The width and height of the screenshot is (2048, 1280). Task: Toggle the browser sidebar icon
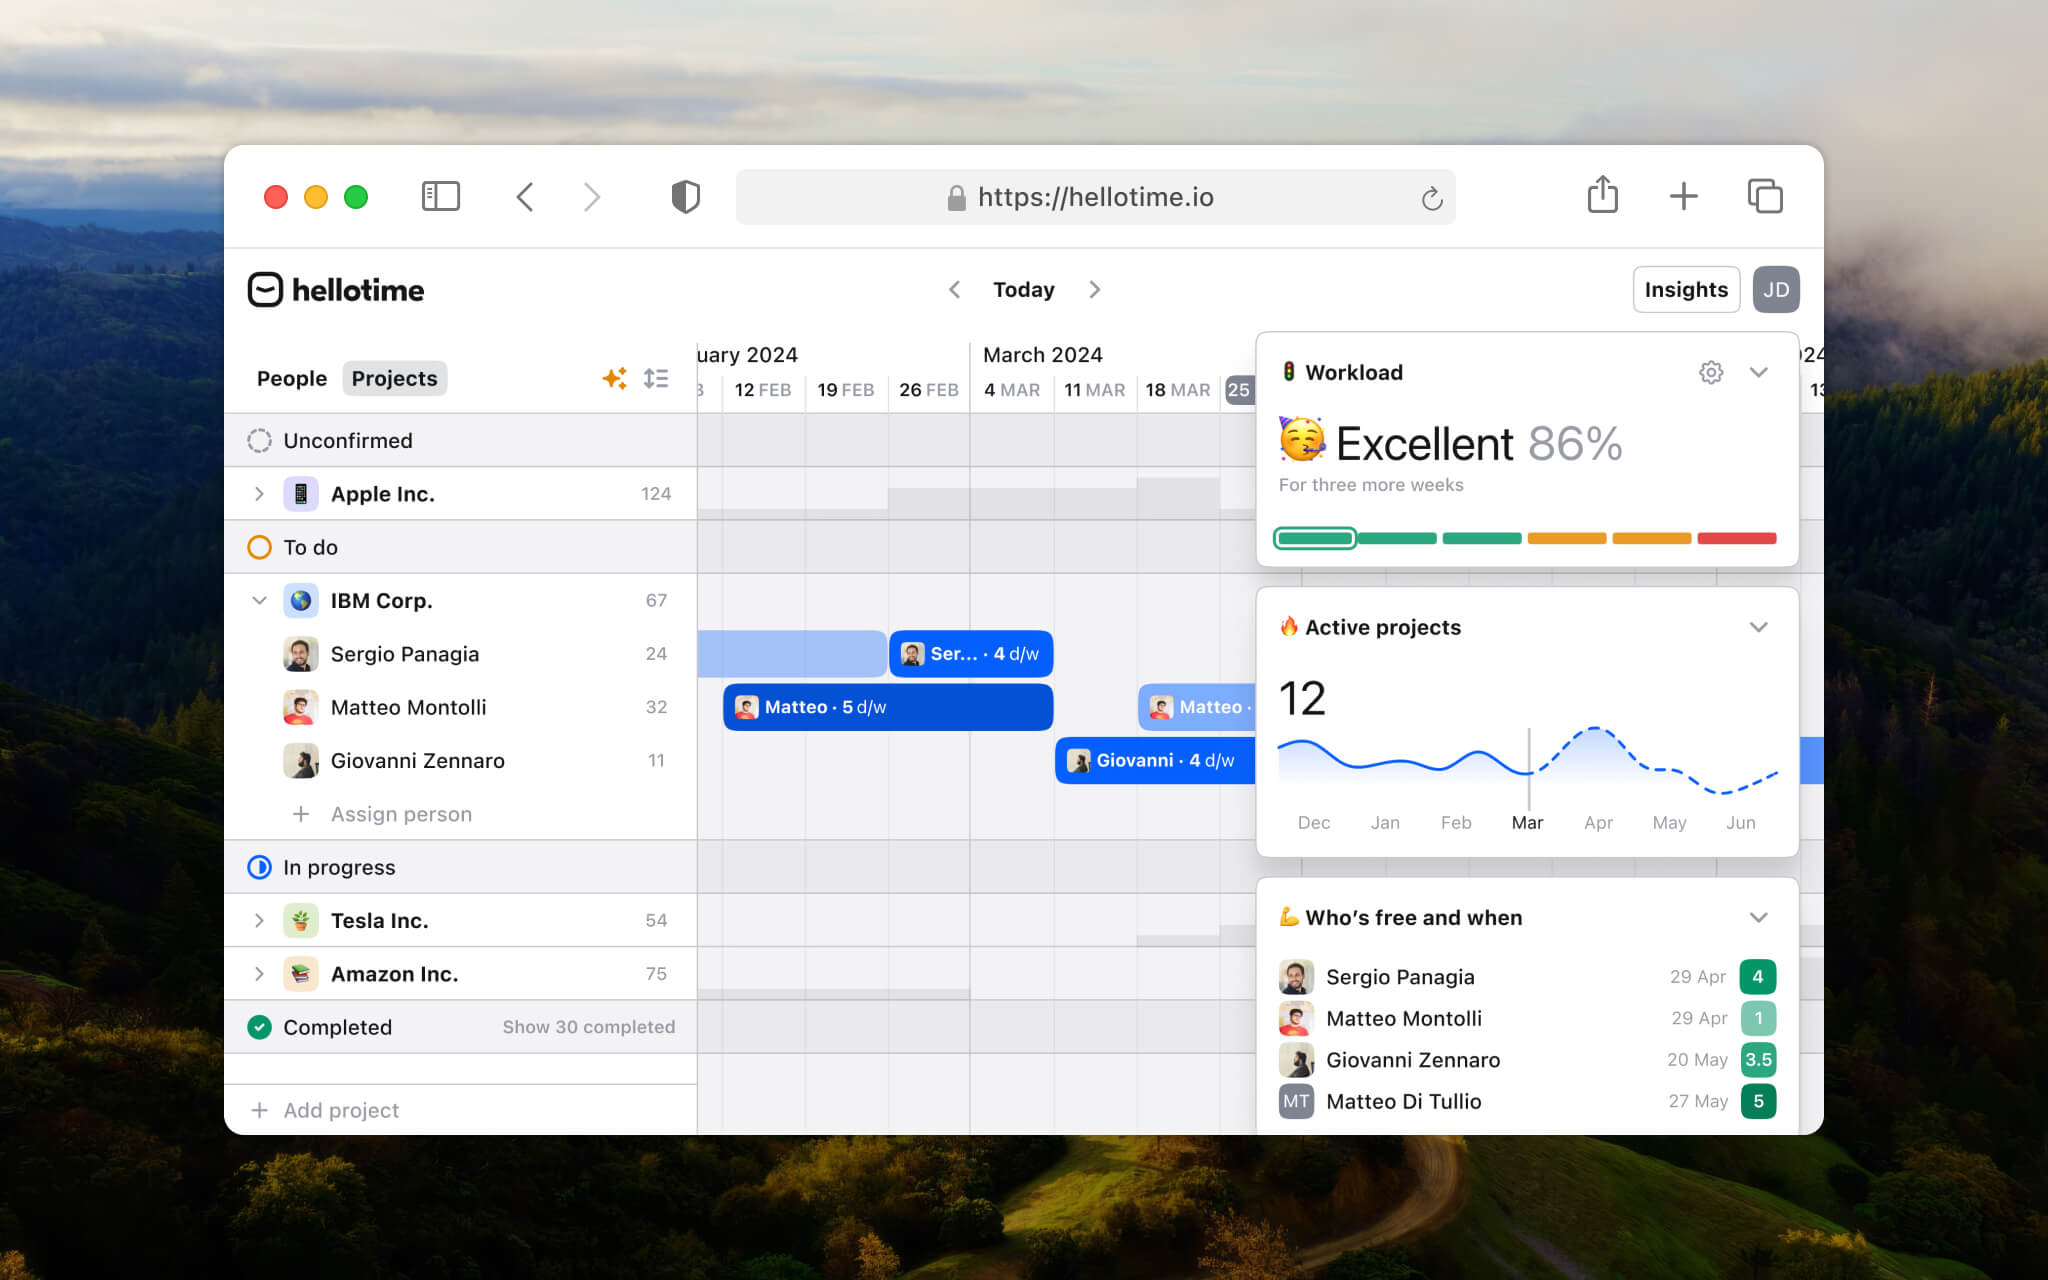[440, 196]
